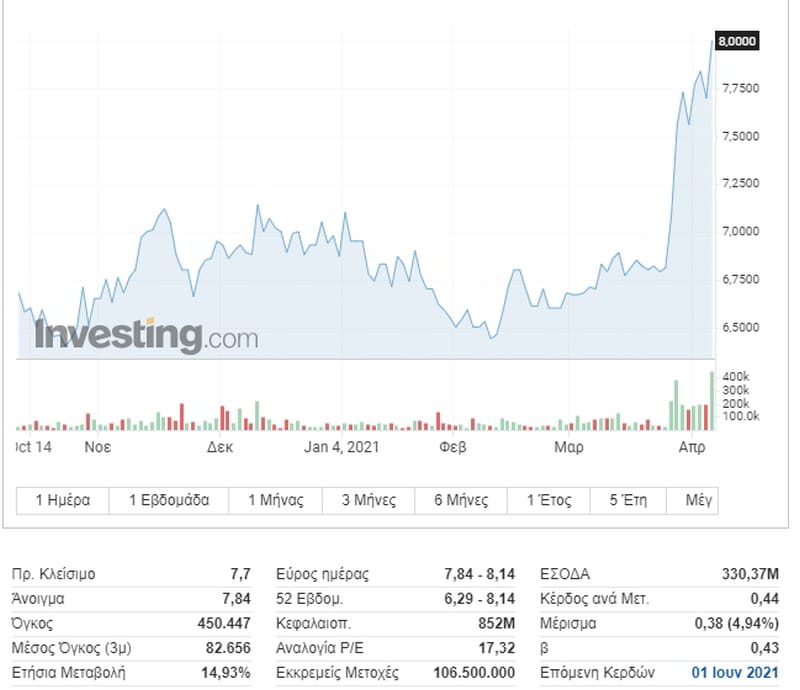This screenshot has width=800, height=690.
Task: Click the Εκκρεμείς Μετοχές row label
Action: click(337, 672)
